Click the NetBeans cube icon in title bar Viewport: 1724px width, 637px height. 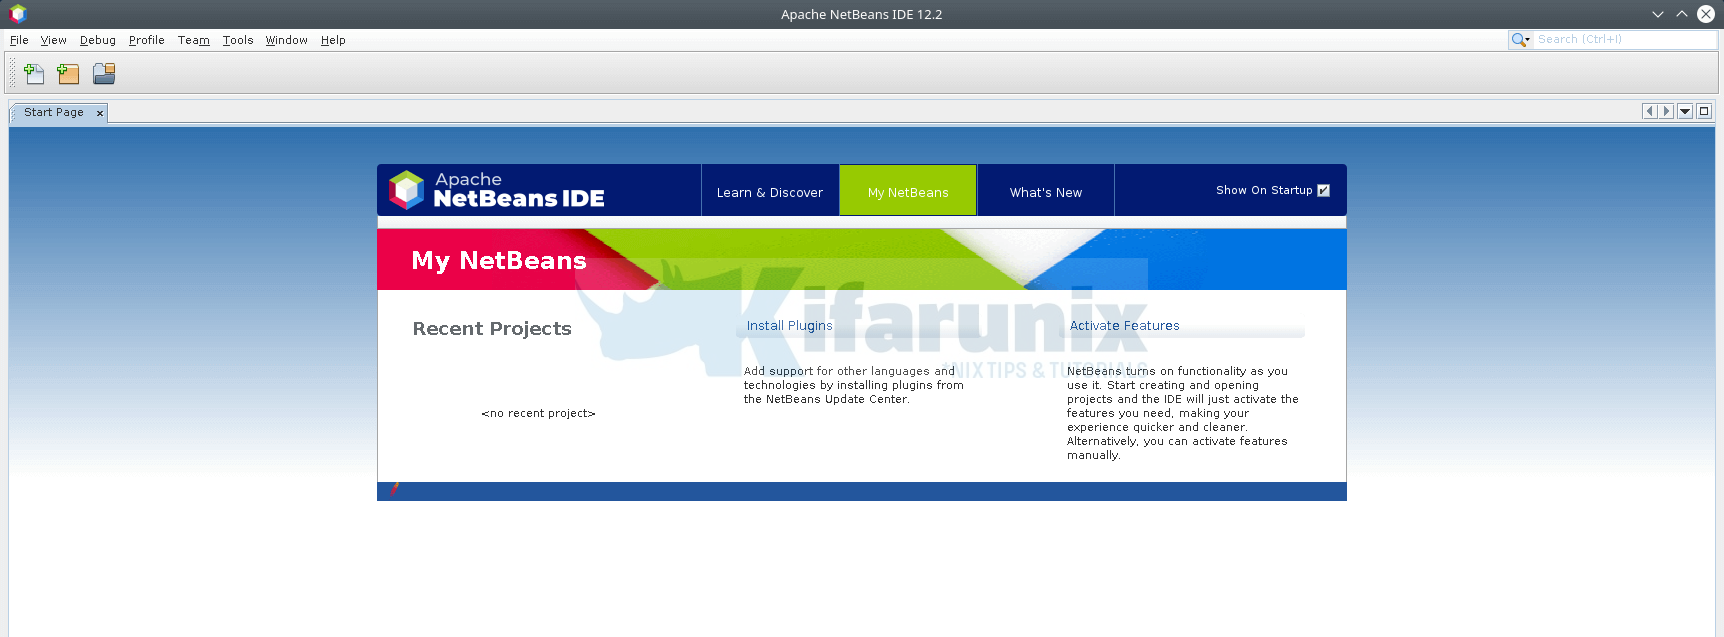[17, 14]
